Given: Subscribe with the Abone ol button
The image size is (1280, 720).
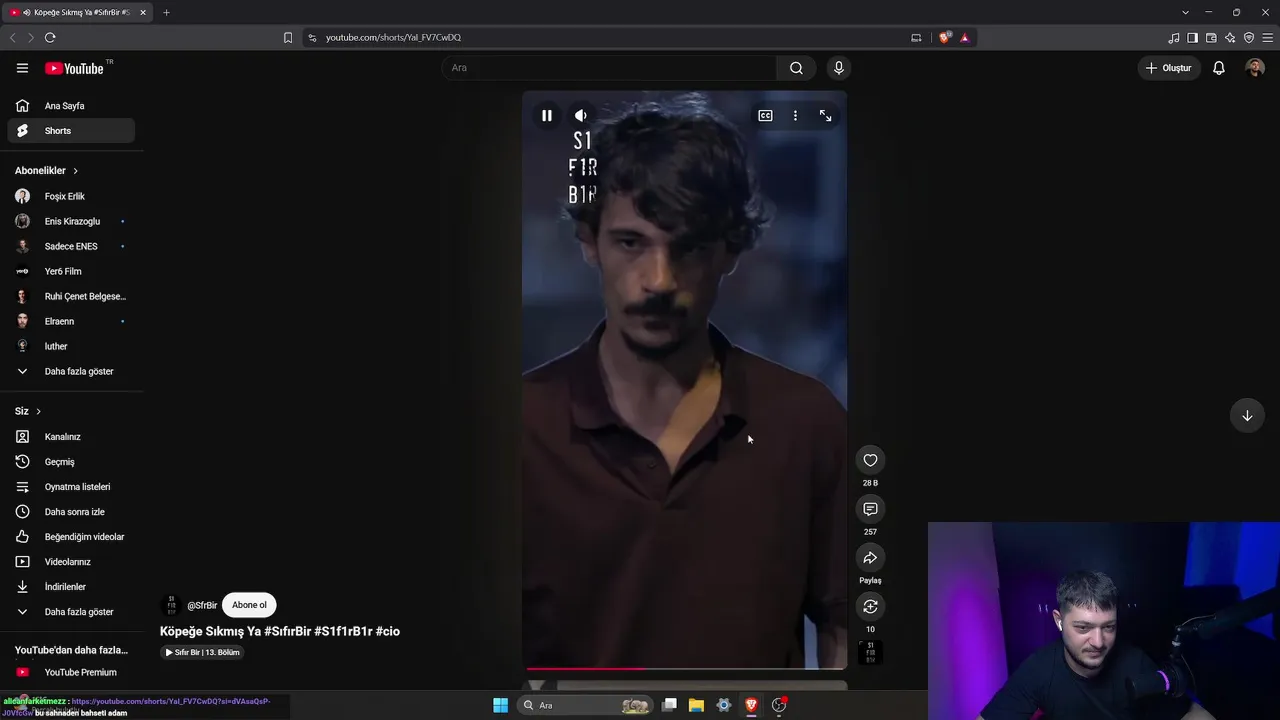Looking at the screenshot, I should [249, 605].
